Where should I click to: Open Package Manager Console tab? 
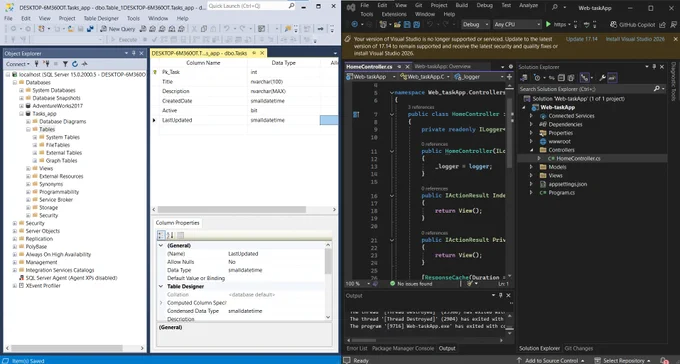(402, 348)
